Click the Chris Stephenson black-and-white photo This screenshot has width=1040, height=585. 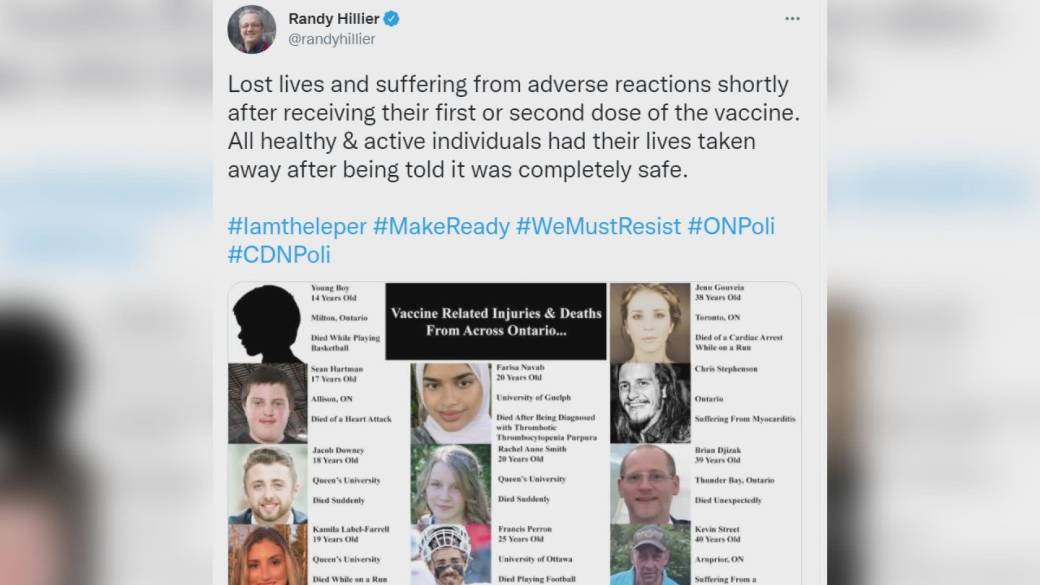[x=650, y=403]
